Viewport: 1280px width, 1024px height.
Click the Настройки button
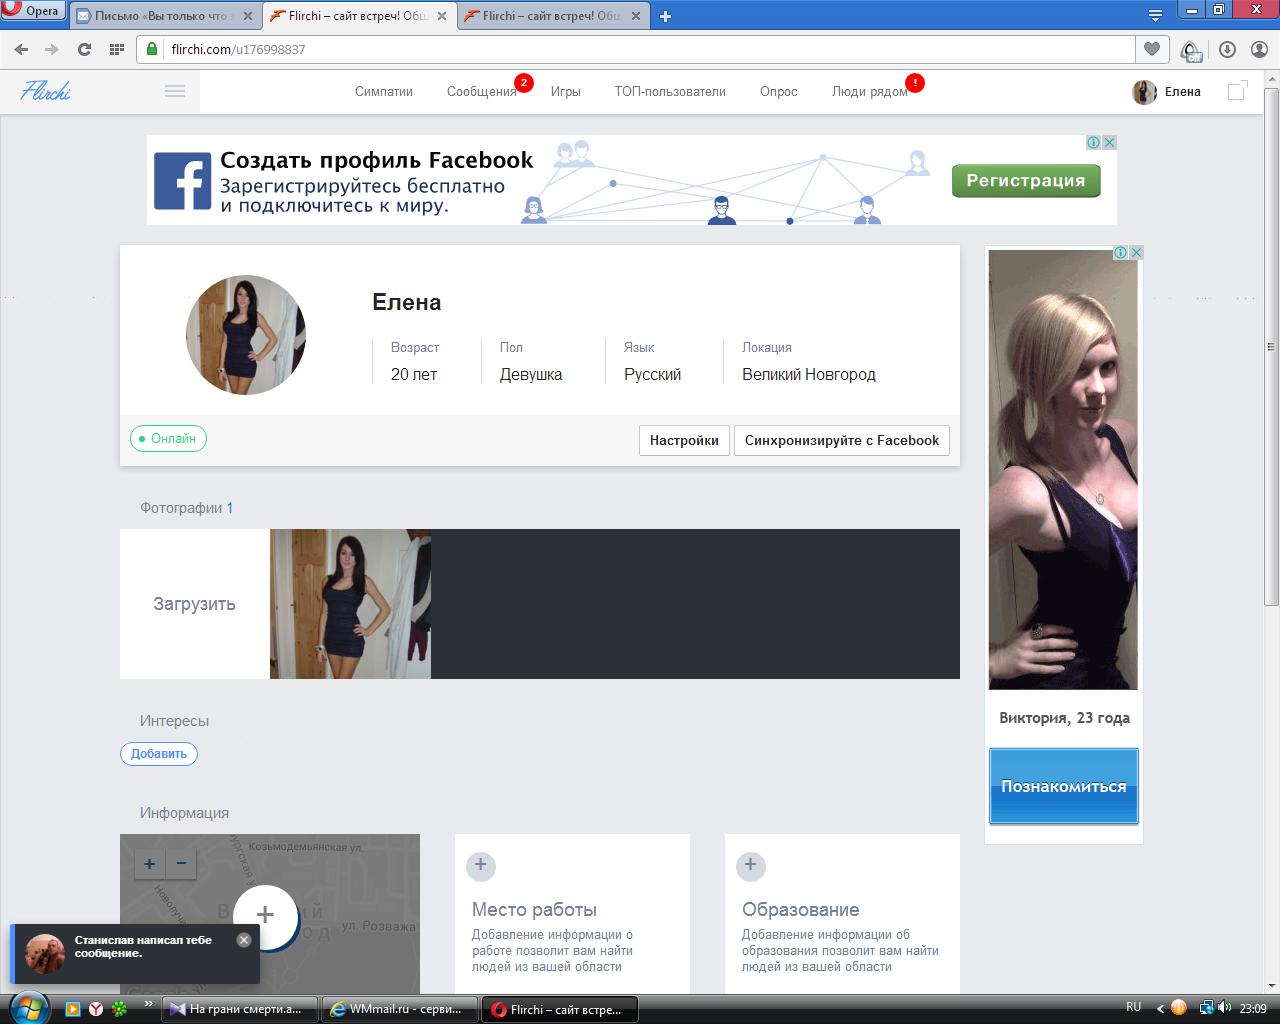[x=684, y=440]
